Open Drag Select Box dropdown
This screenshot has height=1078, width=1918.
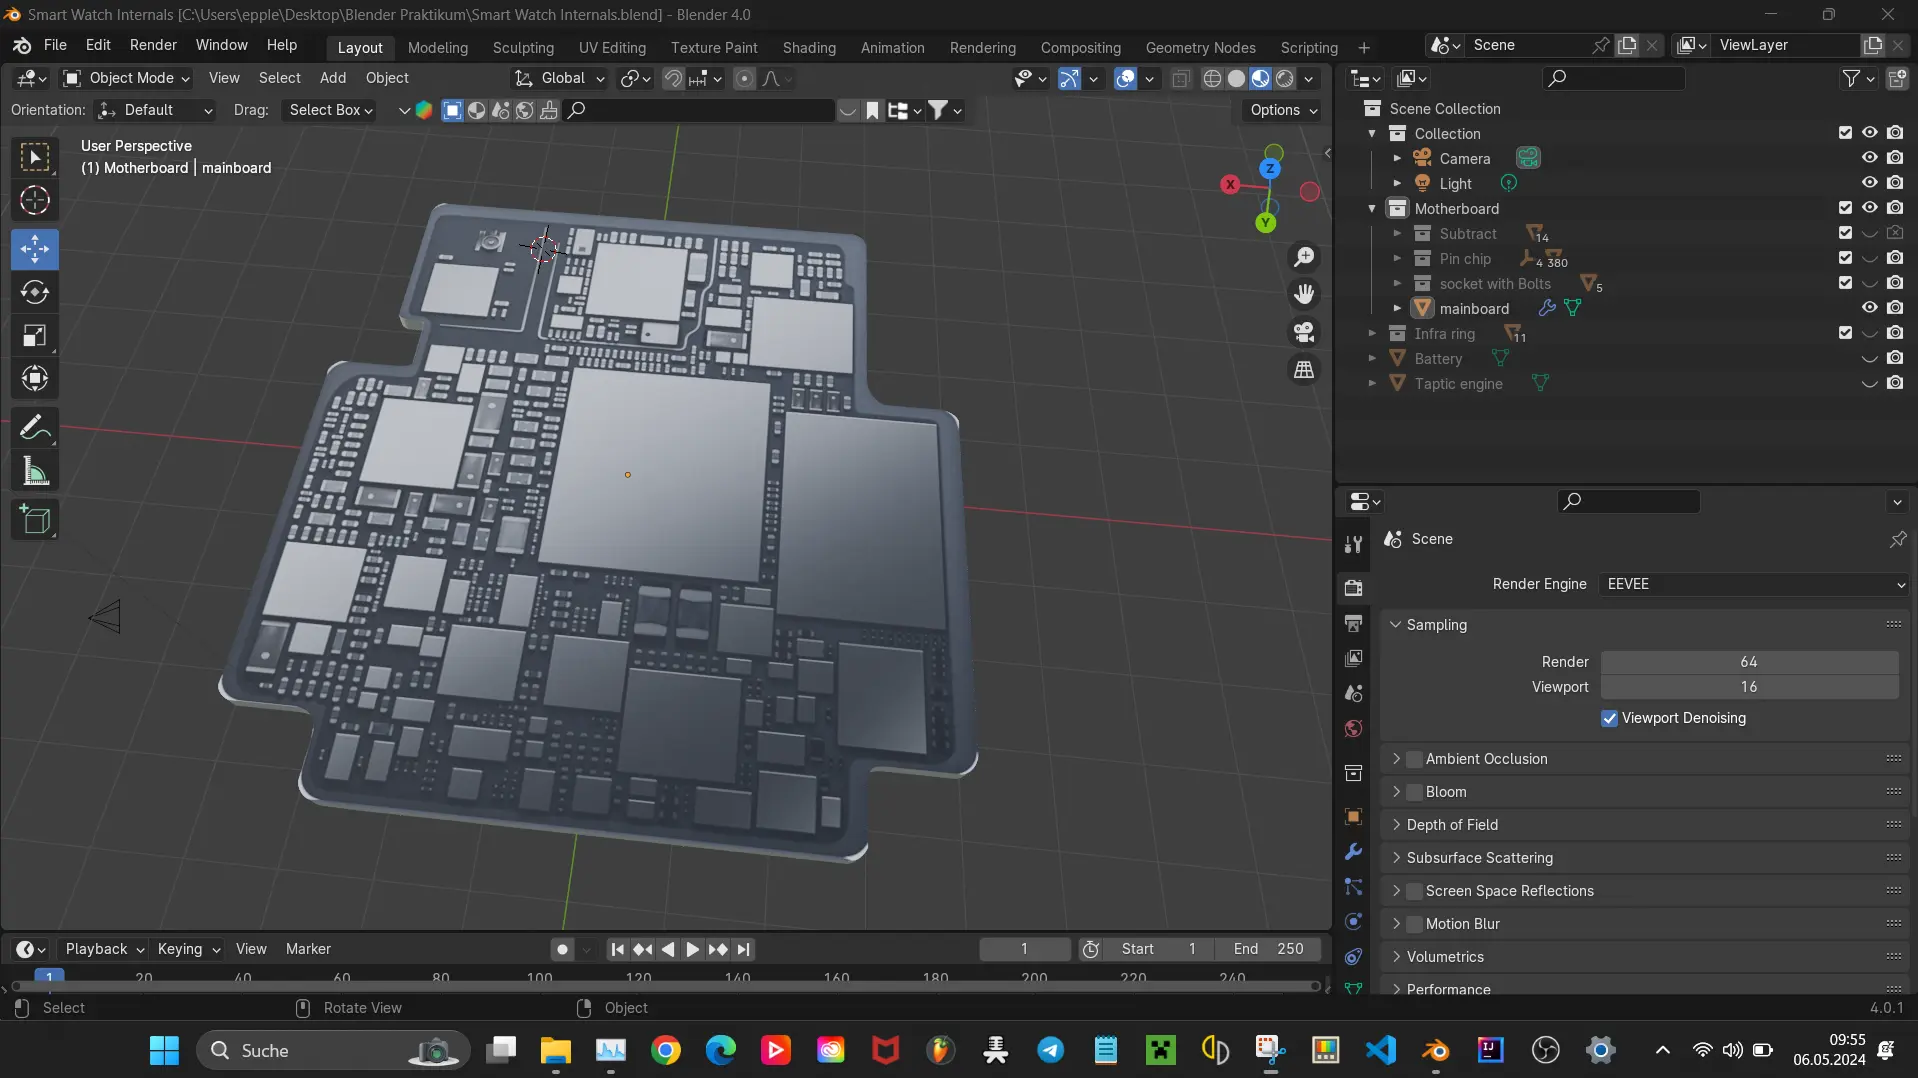pyautogui.click(x=330, y=110)
